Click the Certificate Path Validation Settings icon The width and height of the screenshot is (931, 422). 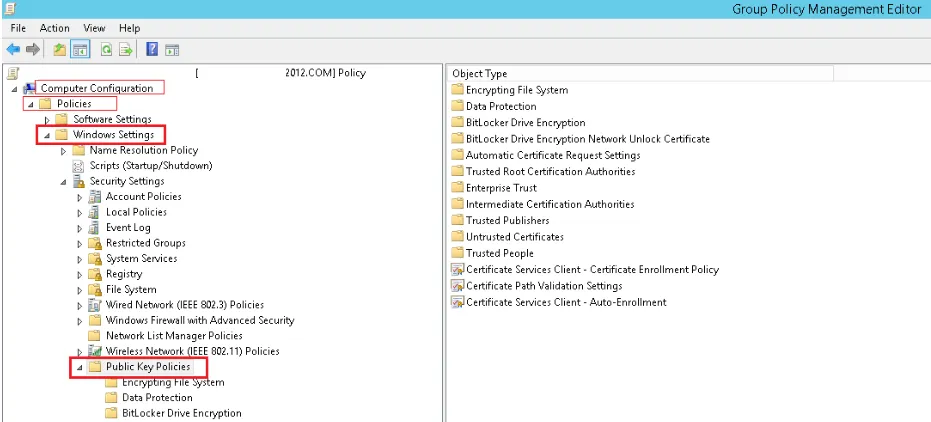457,285
